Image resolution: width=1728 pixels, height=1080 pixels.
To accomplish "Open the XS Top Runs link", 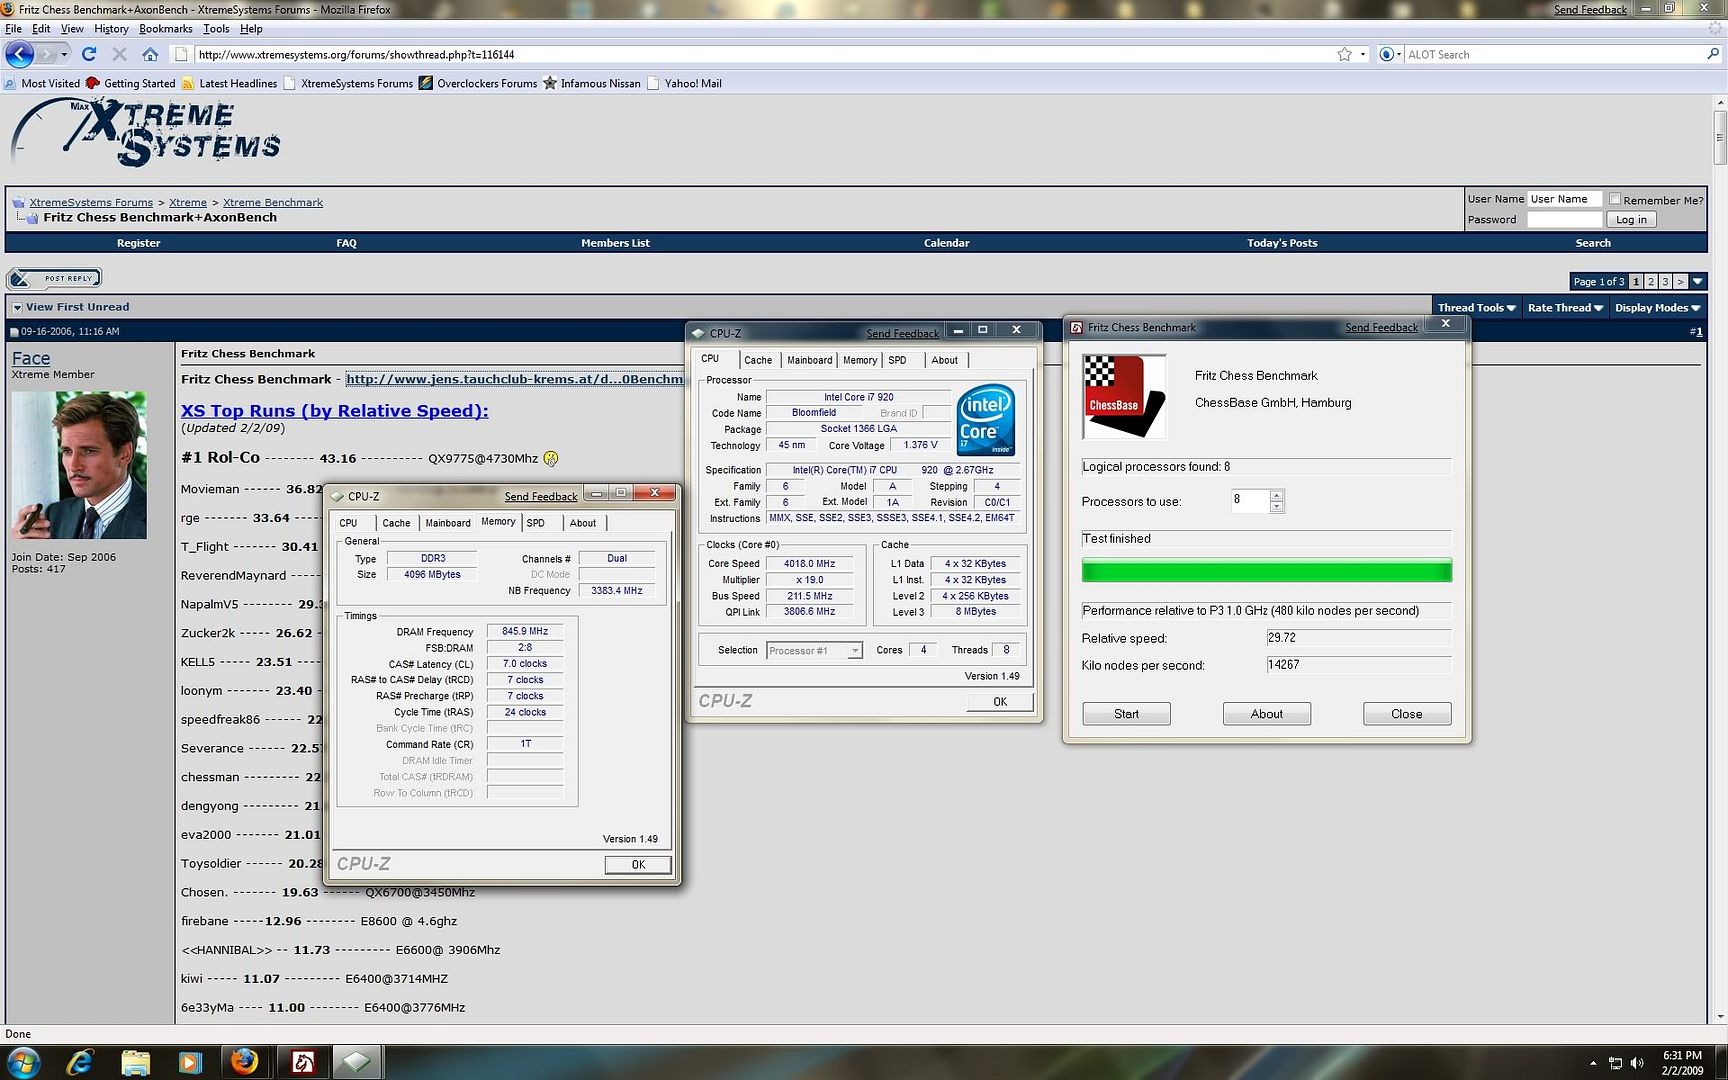I will [334, 411].
